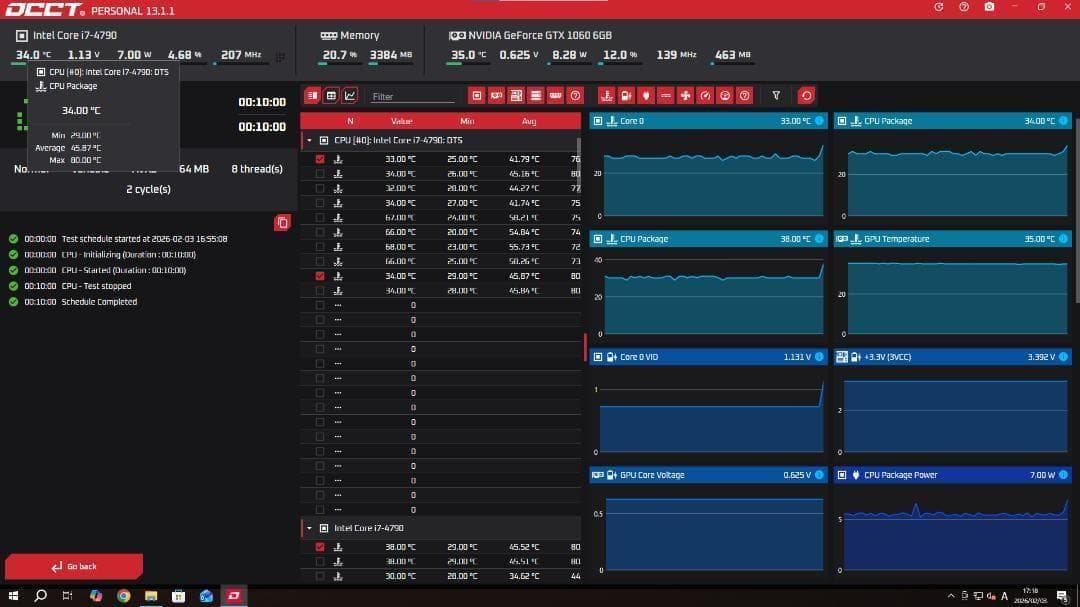The width and height of the screenshot is (1080, 607).
Task: Click the funnel filter icon
Action: coord(776,96)
